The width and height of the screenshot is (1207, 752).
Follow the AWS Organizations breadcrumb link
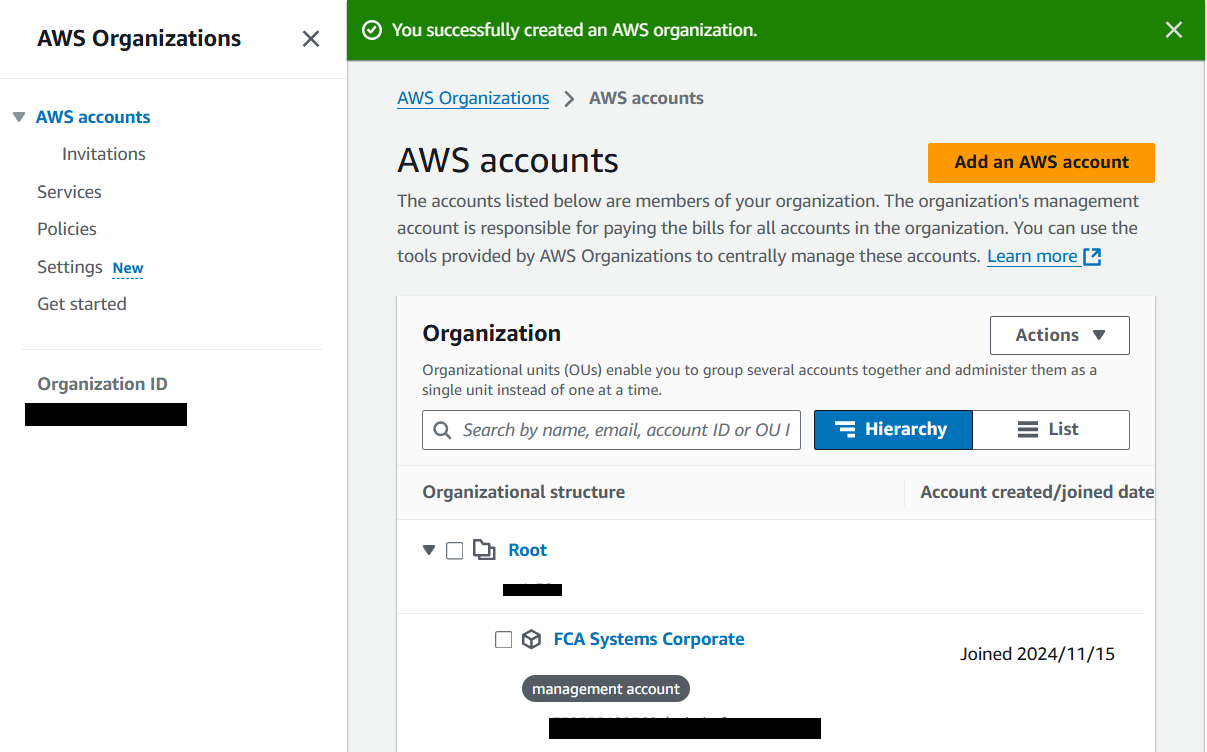coord(473,98)
